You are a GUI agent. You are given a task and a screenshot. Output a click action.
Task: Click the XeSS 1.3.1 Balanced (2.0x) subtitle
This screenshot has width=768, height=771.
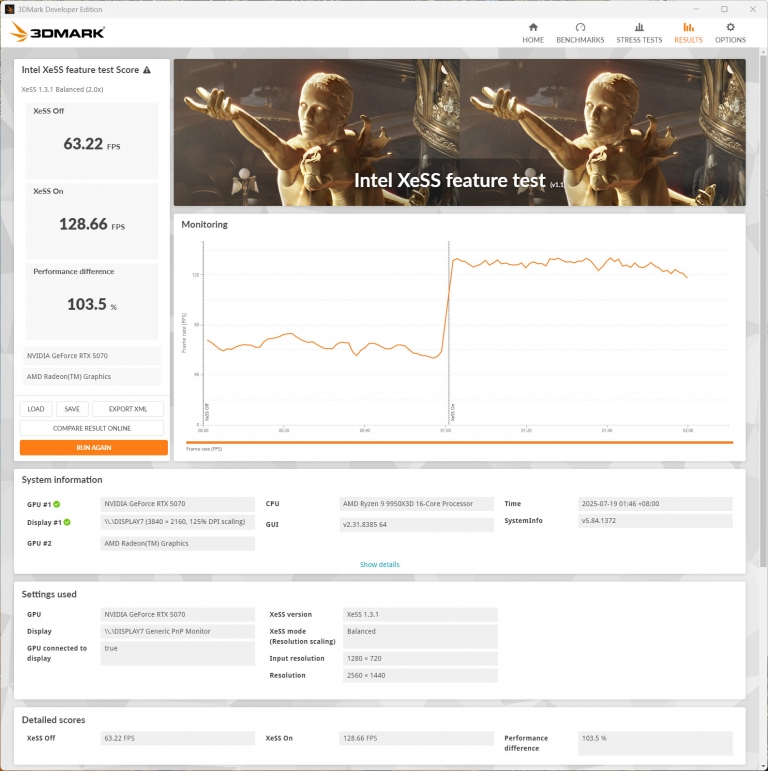[x=62, y=89]
